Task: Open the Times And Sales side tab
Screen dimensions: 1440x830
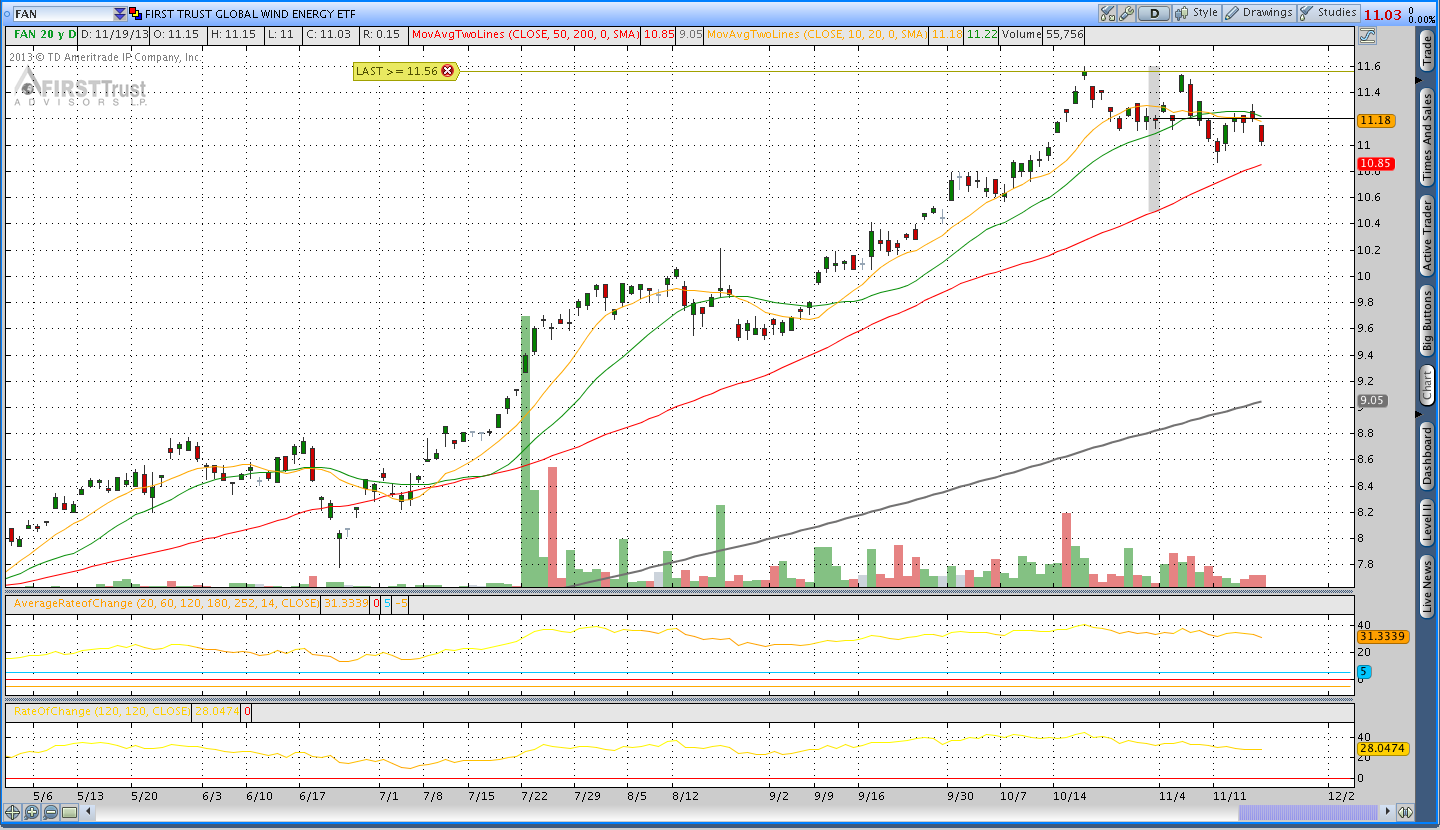Action: pos(1427,136)
